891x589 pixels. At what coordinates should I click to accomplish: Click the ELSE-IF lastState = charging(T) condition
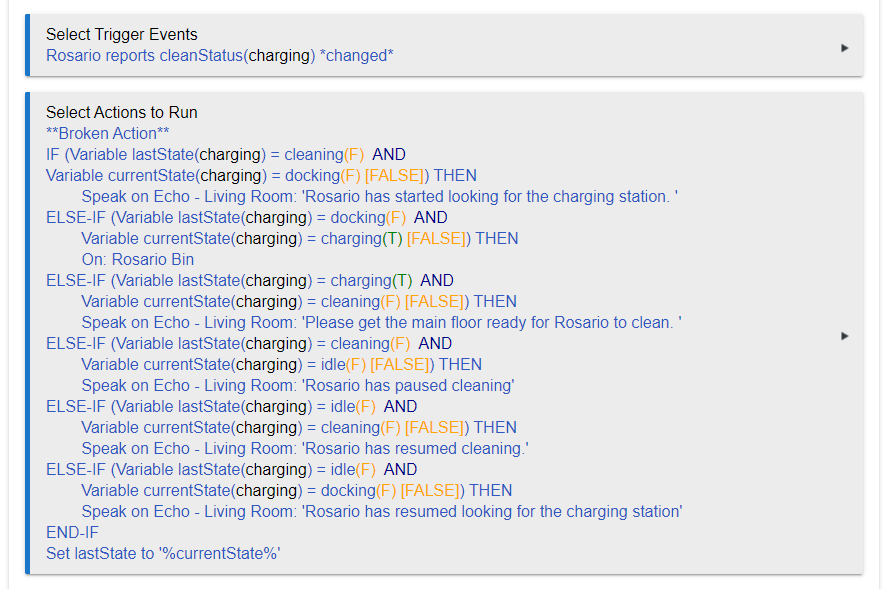tap(249, 281)
